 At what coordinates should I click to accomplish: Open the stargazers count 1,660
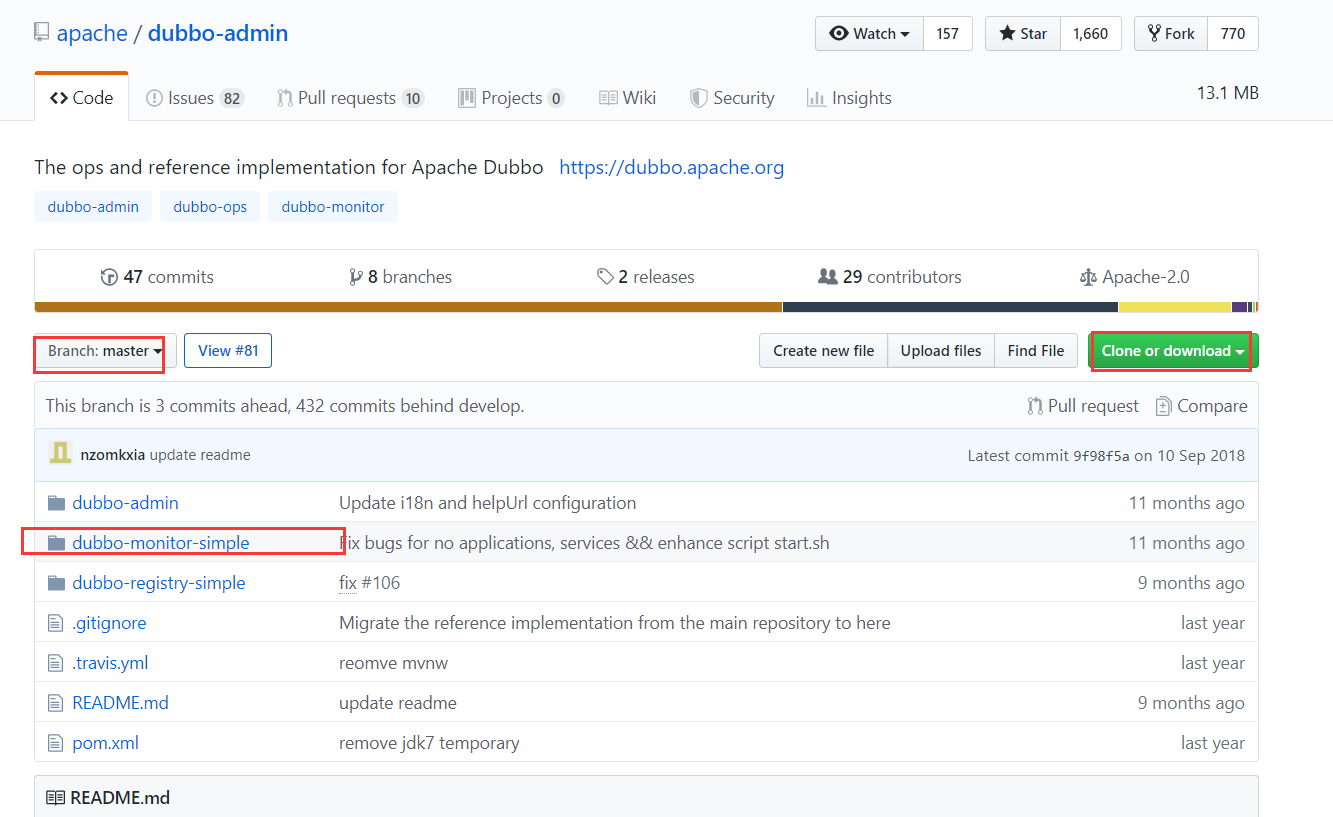[1090, 33]
